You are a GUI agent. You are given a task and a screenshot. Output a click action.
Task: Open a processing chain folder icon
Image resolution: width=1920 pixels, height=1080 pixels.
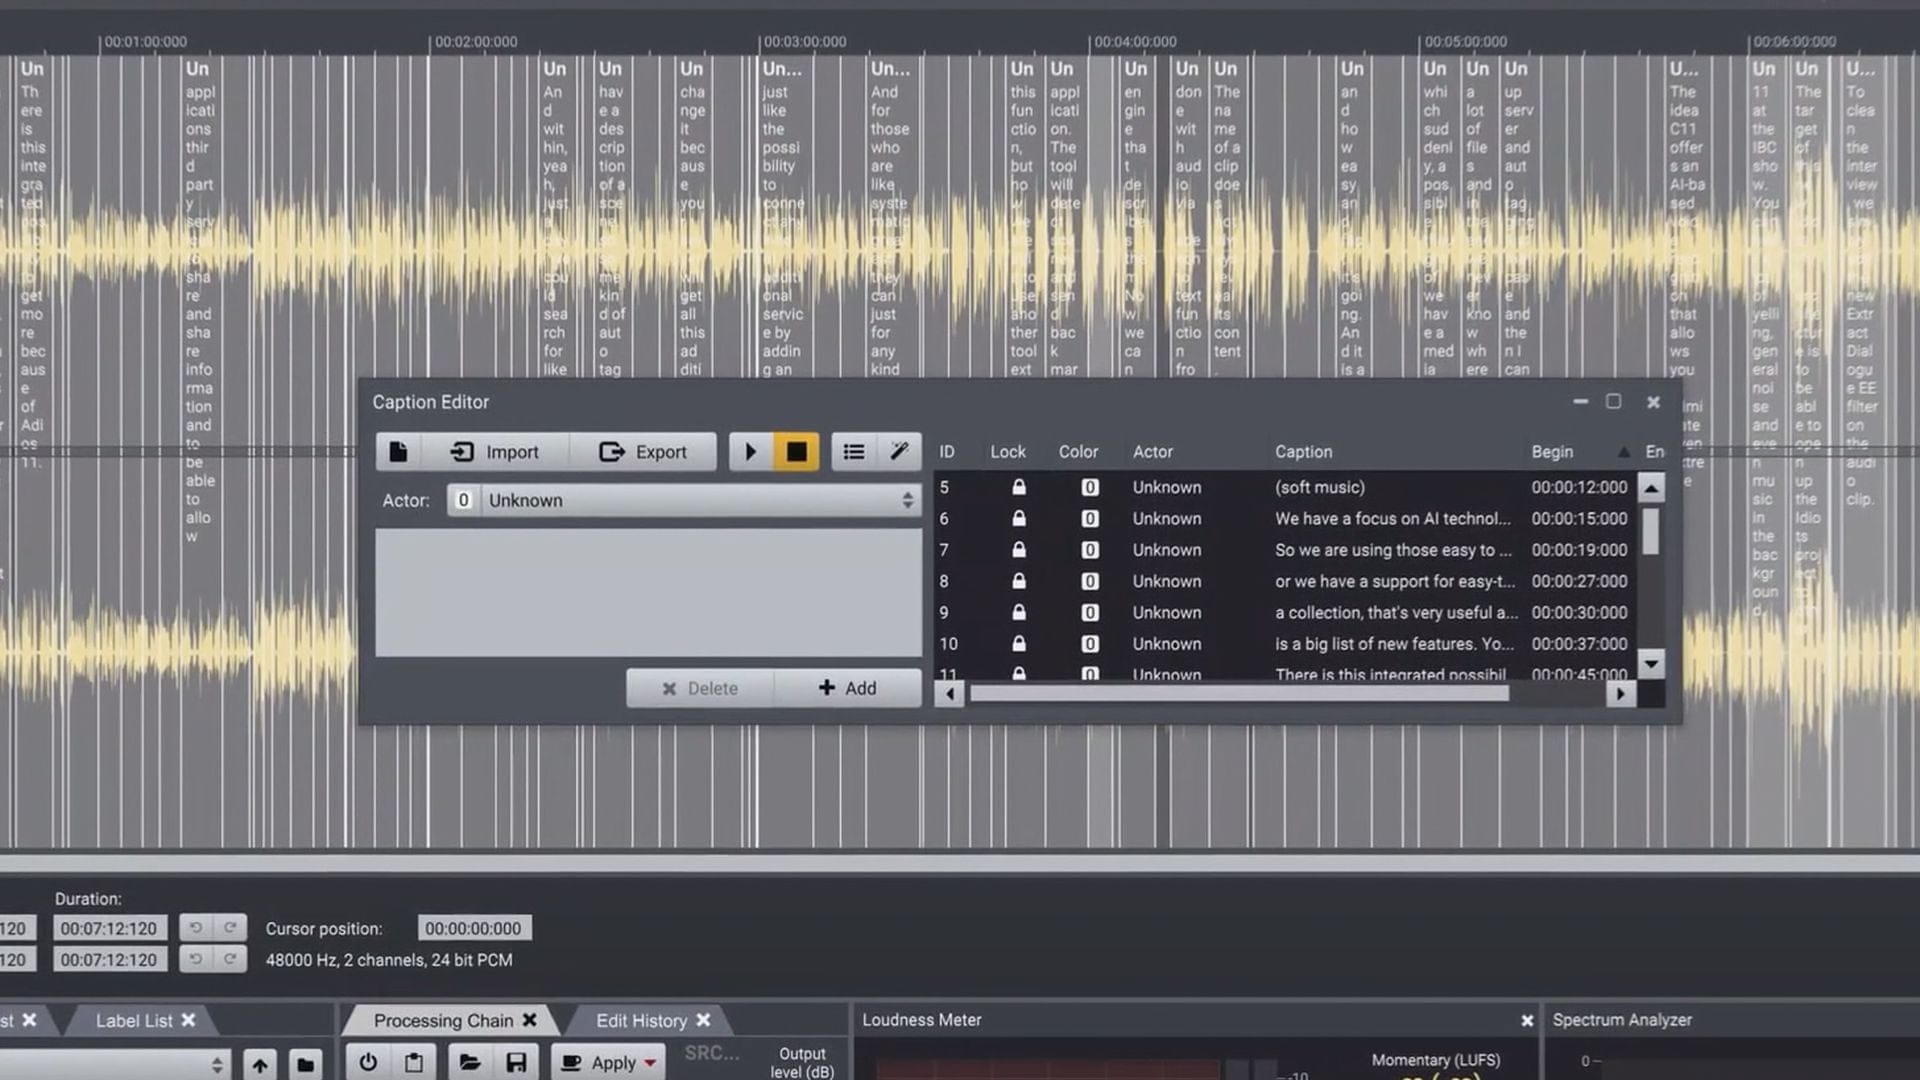point(470,1062)
